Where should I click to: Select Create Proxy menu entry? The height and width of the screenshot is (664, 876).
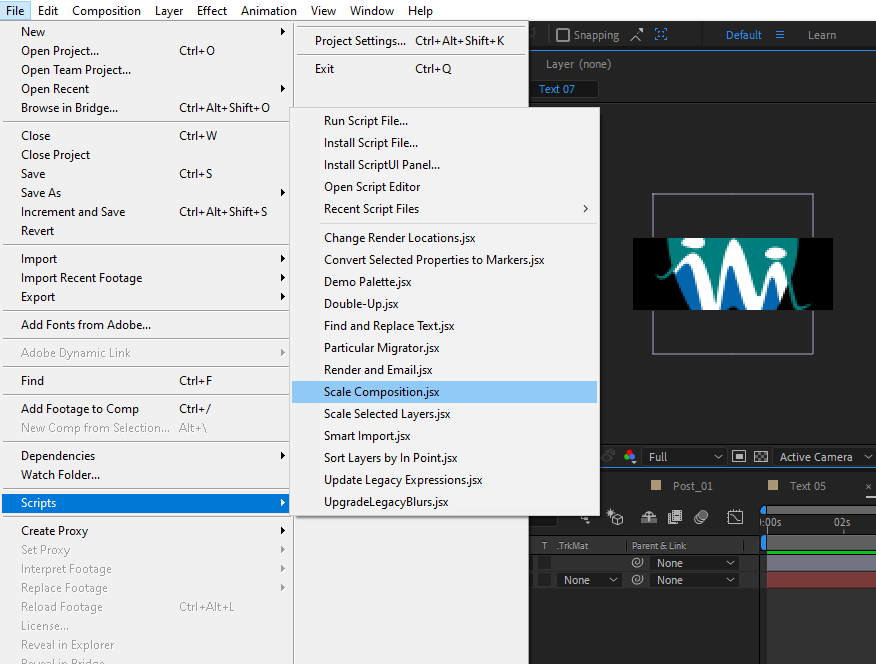tap(146, 531)
